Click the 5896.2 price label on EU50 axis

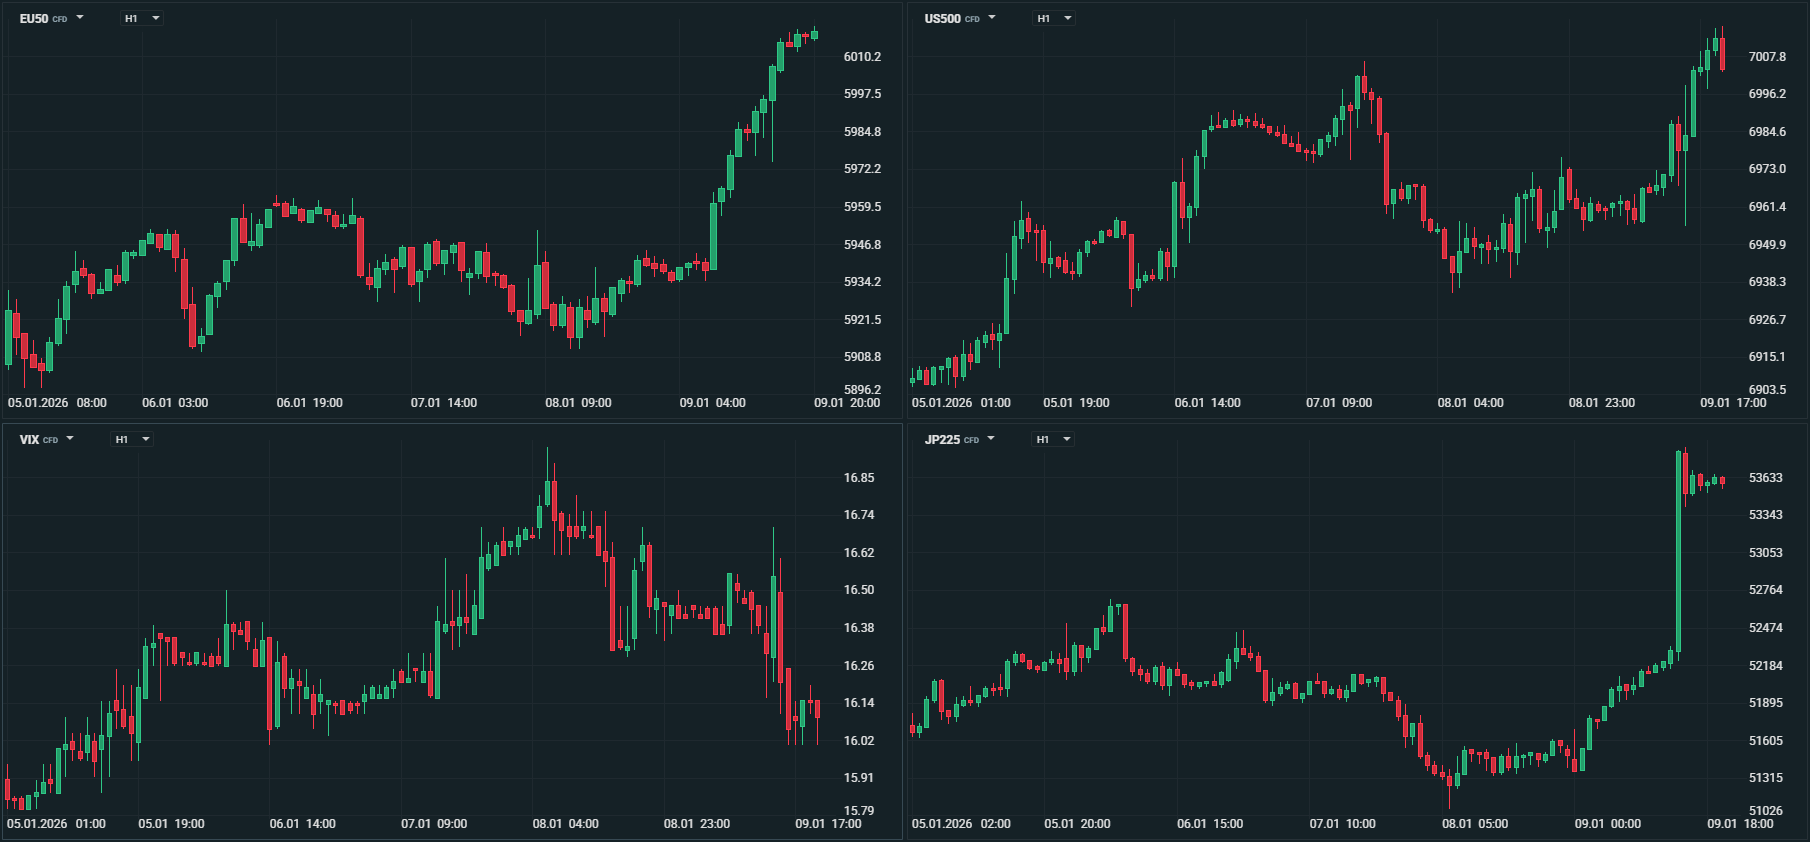[862, 390]
